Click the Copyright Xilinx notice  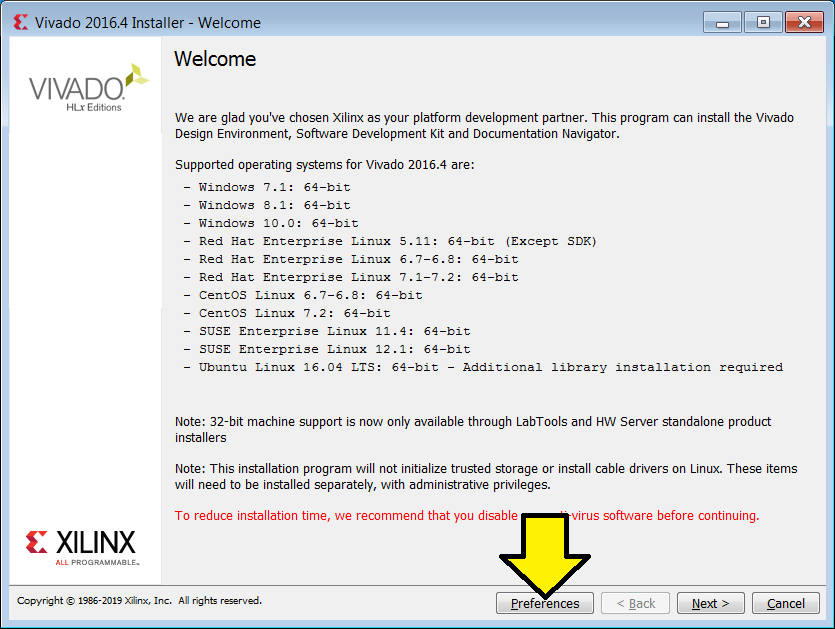pos(140,600)
